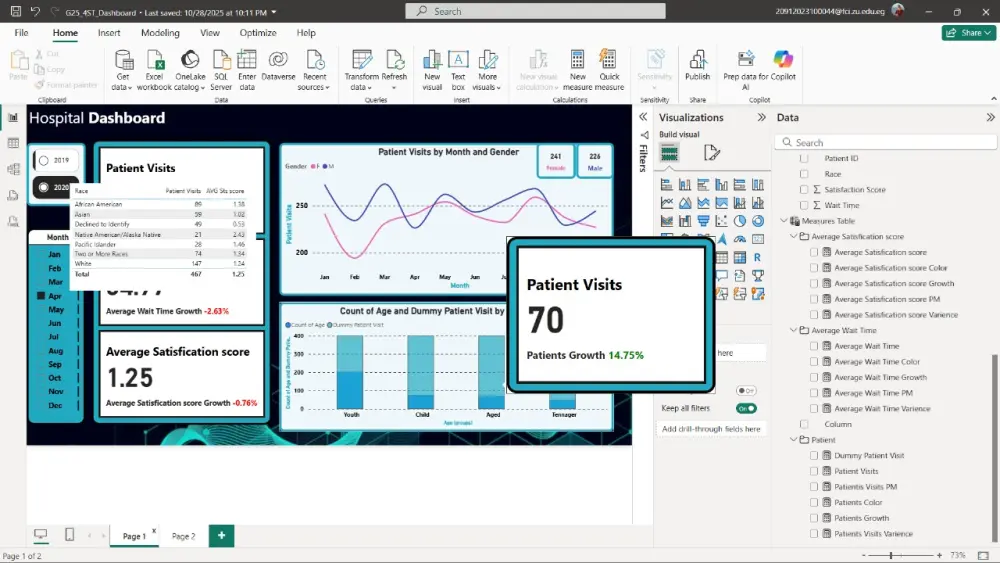Image resolution: width=1000 pixels, height=563 pixels.
Task: Open OneLake catalog
Action: (x=189, y=70)
